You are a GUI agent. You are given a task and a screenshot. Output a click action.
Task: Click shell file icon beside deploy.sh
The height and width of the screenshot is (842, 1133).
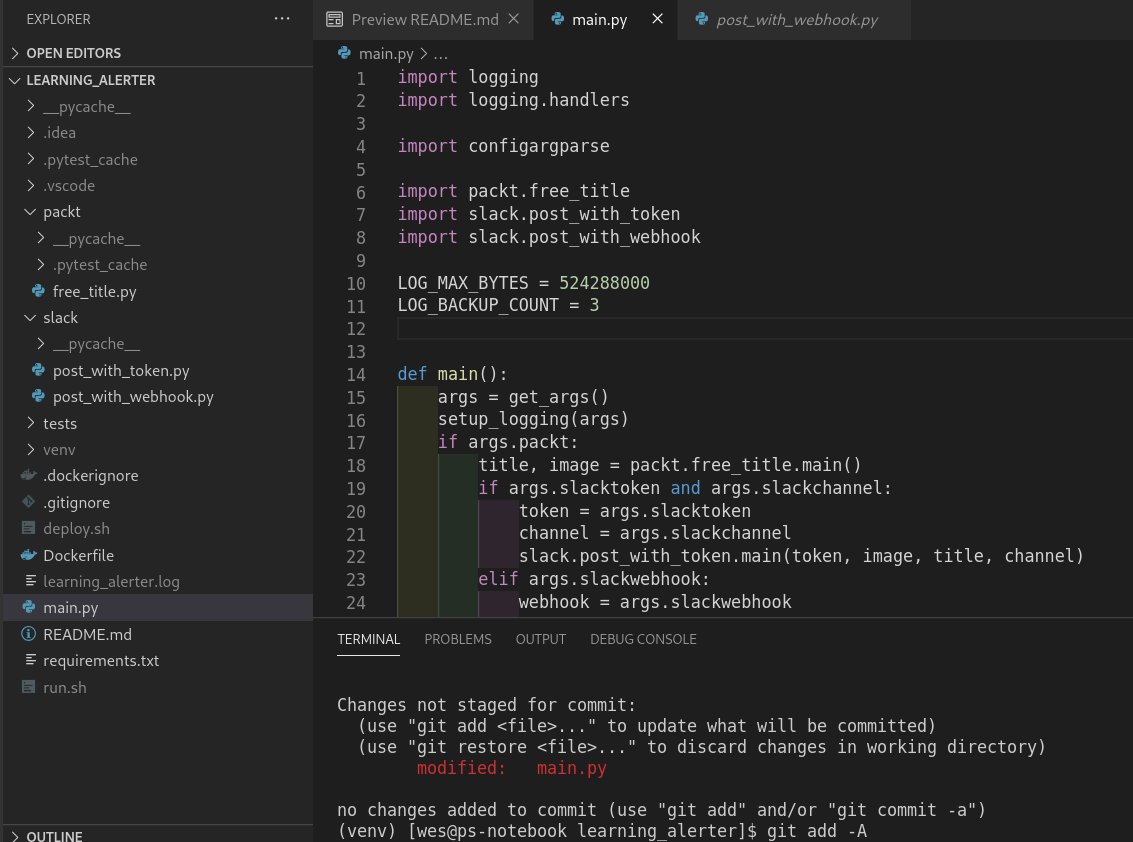[29, 528]
